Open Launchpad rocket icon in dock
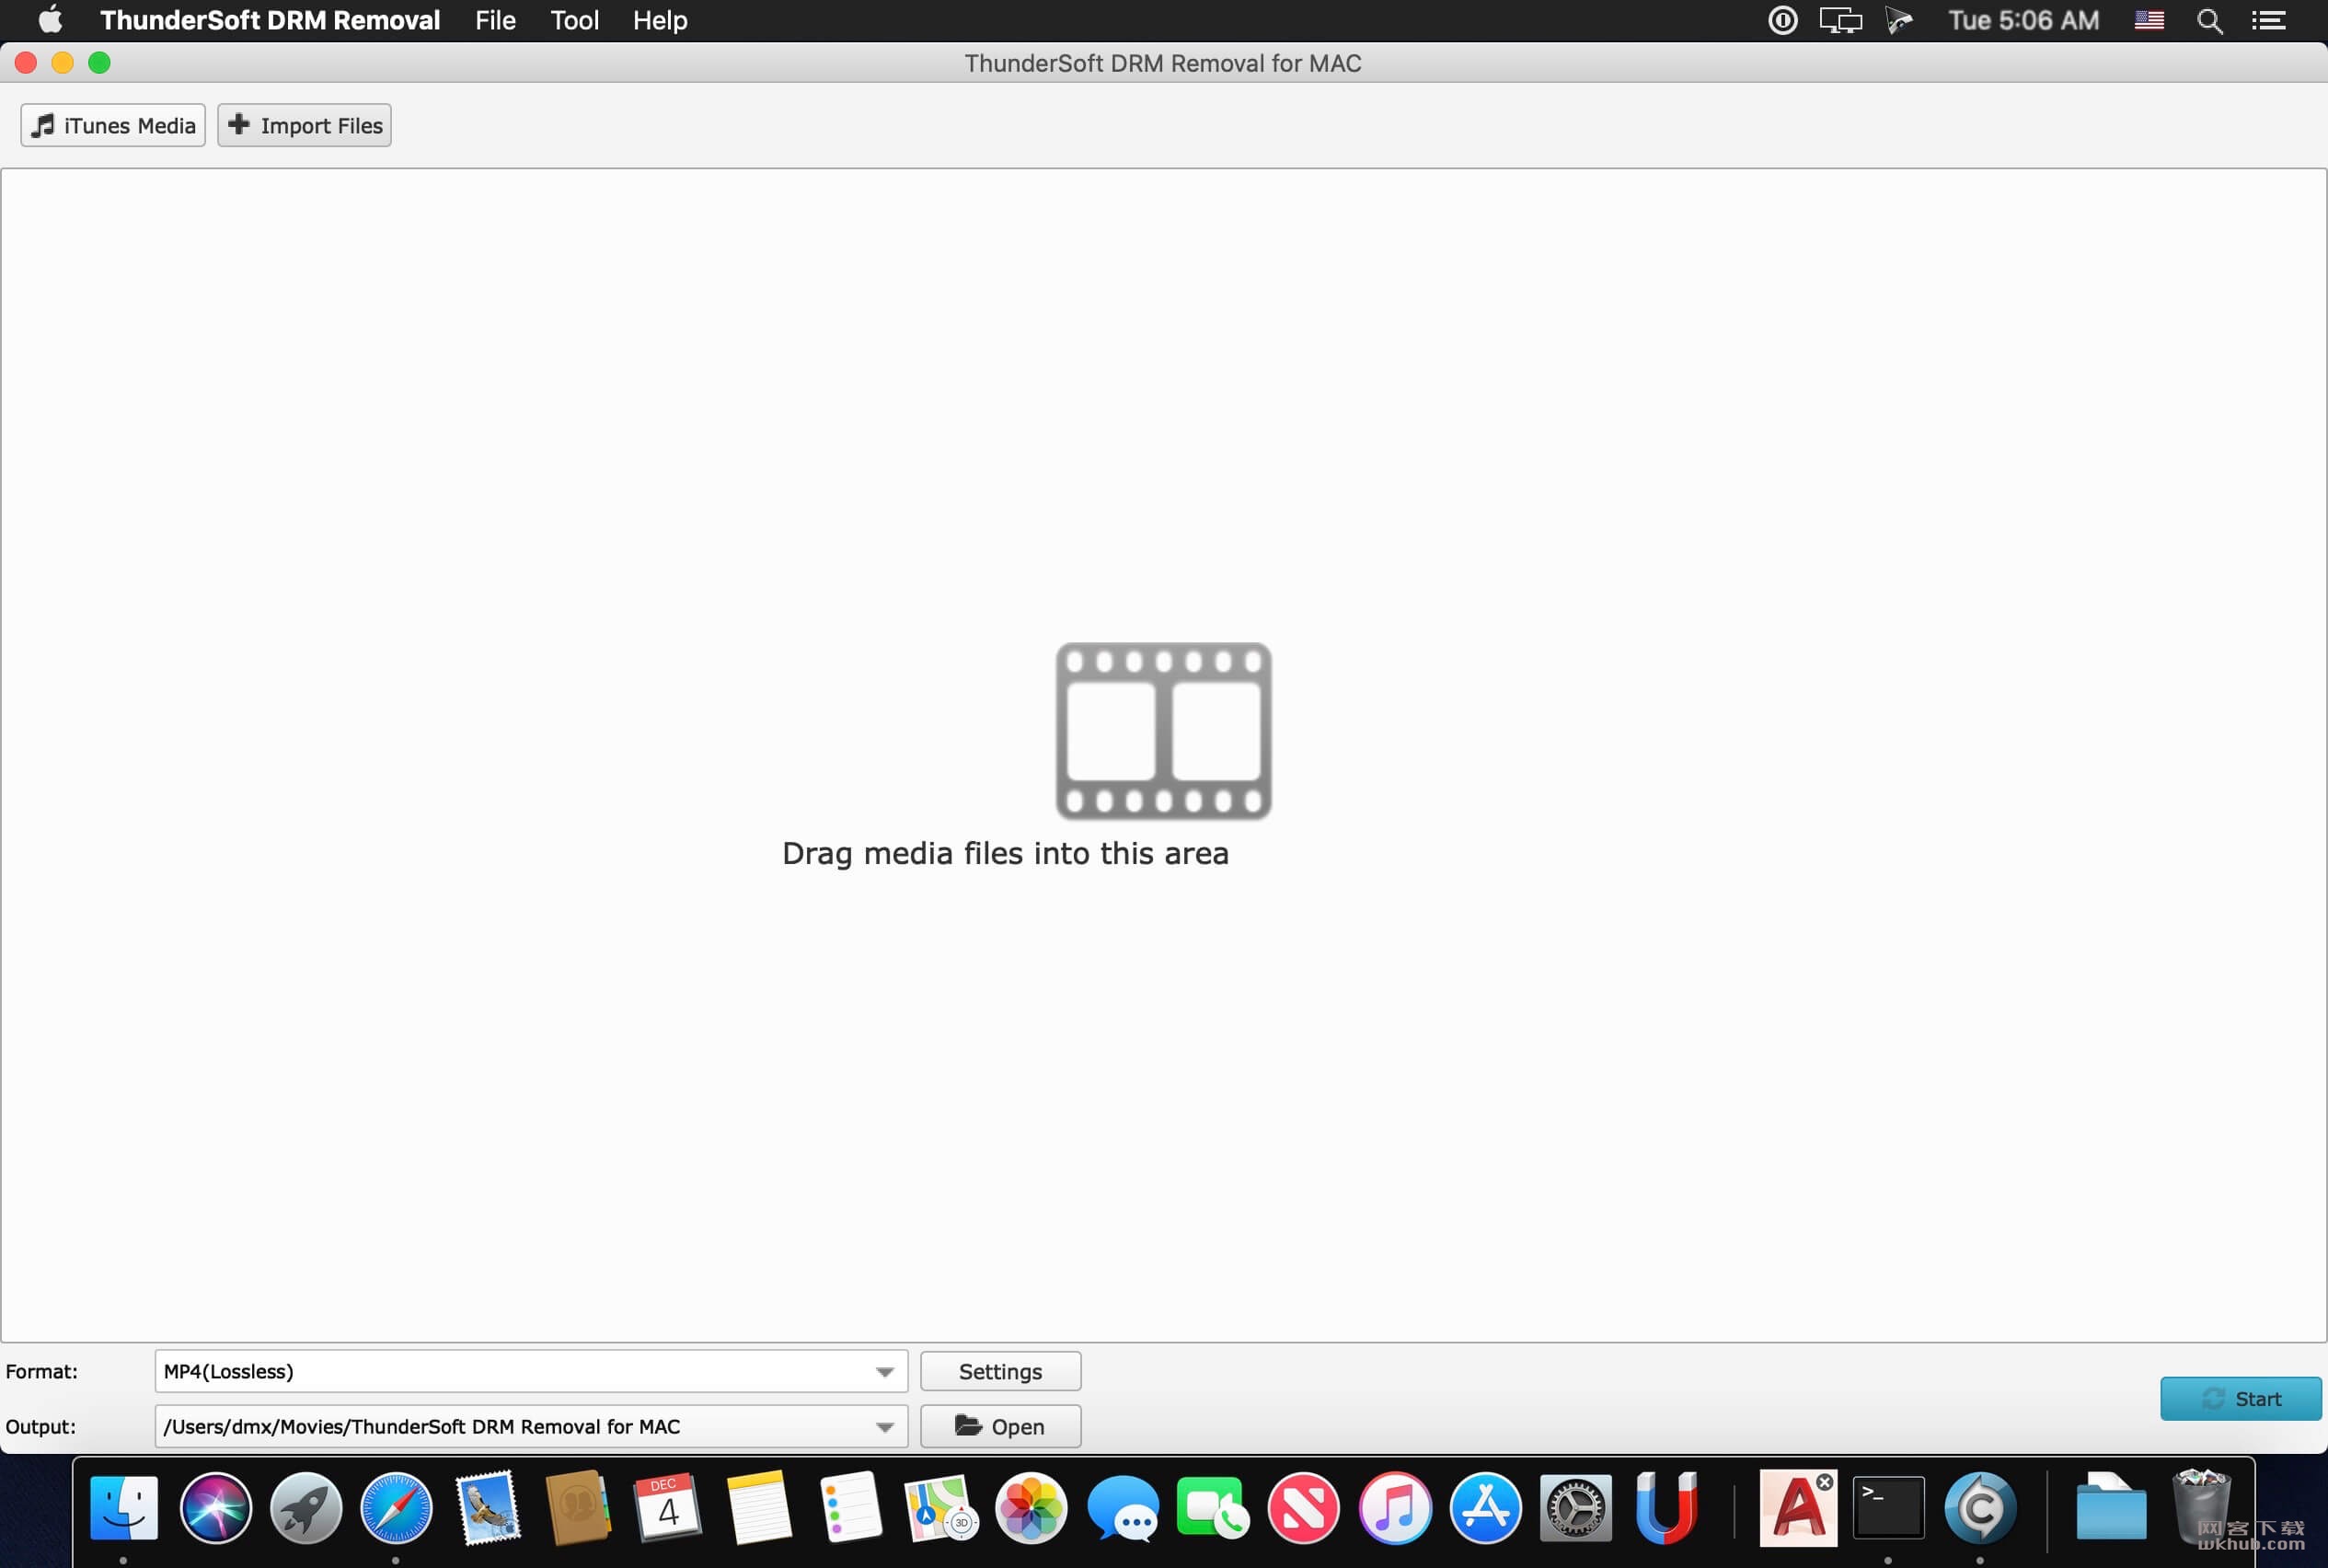Viewport: 2328px width, 1568px height. point(306,1507)
